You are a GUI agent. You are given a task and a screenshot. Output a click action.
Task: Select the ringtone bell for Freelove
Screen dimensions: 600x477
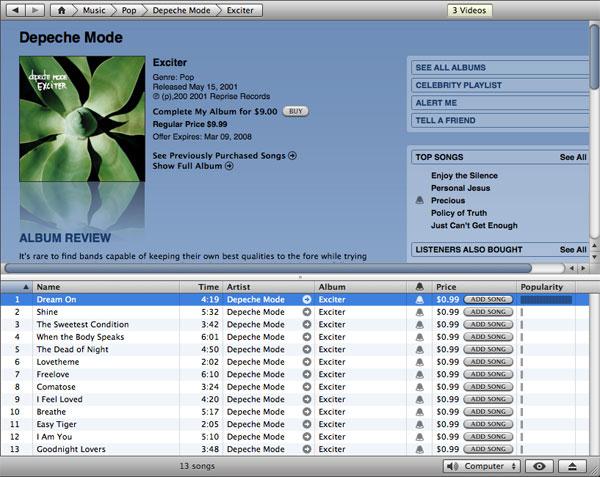[x=420, y=374]
